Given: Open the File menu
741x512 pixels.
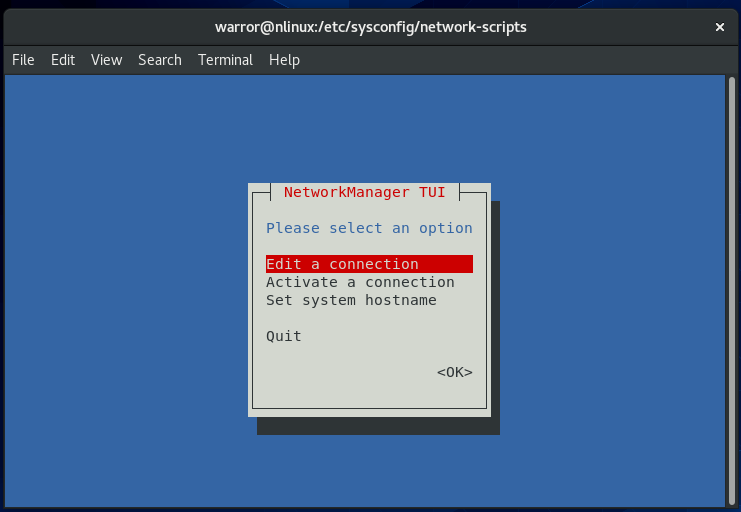Looking at the screenshot, I should [23, 60].
